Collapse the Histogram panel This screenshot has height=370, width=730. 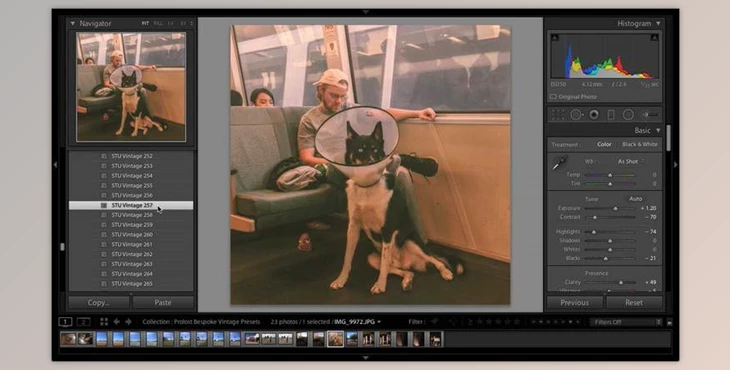point(658,23)
